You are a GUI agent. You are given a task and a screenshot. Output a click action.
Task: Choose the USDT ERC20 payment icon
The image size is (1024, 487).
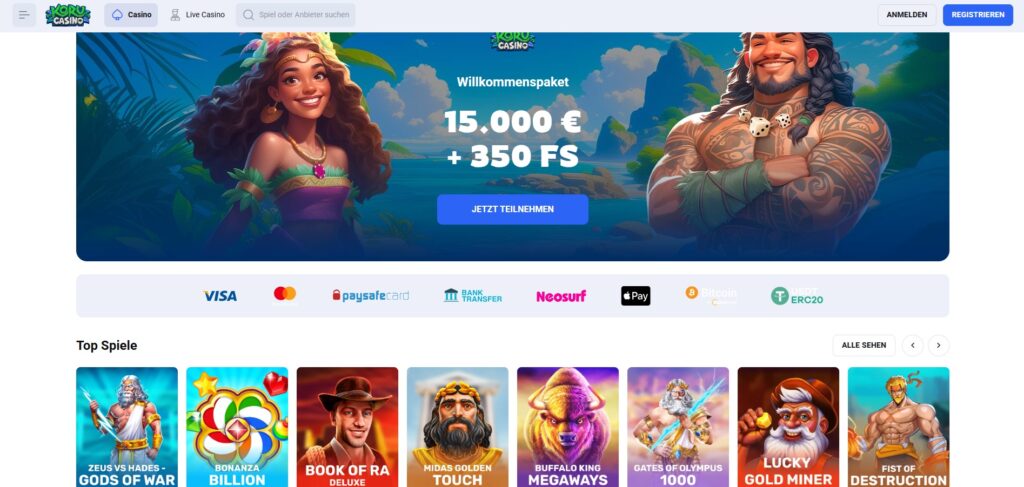(x=797, y=296)
